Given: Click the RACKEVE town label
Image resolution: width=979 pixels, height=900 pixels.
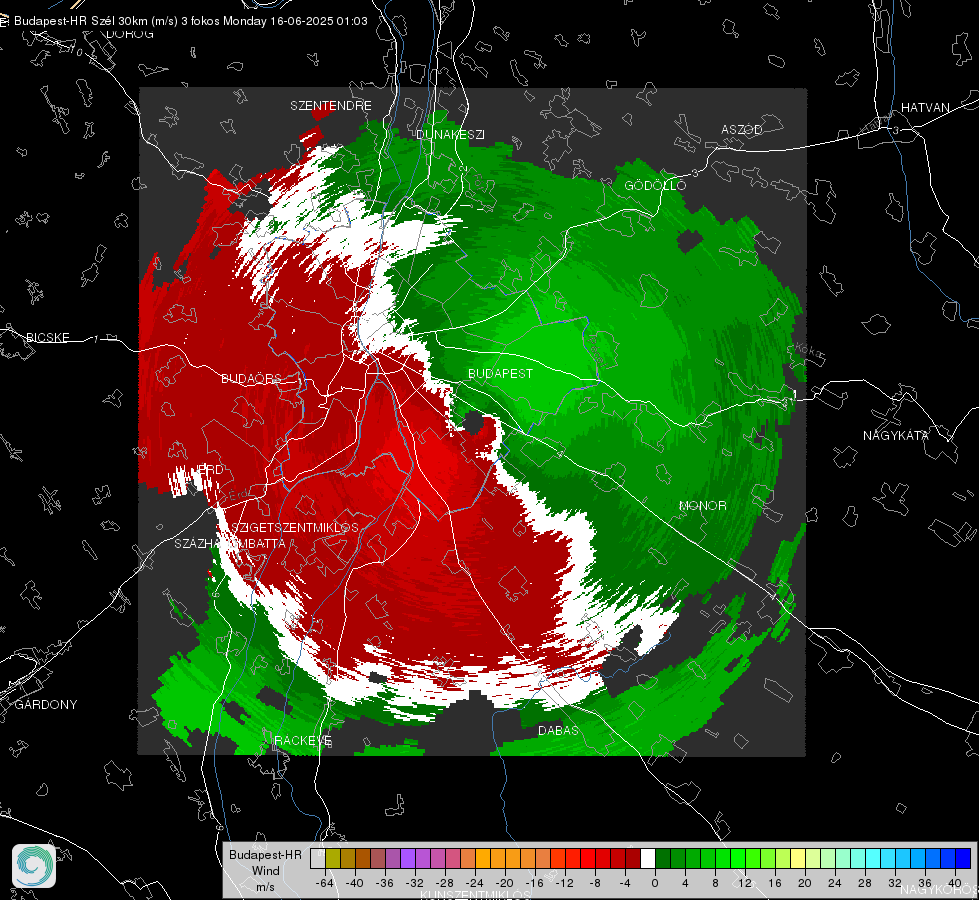Looking at the screenshot, I should coord(303,741).
